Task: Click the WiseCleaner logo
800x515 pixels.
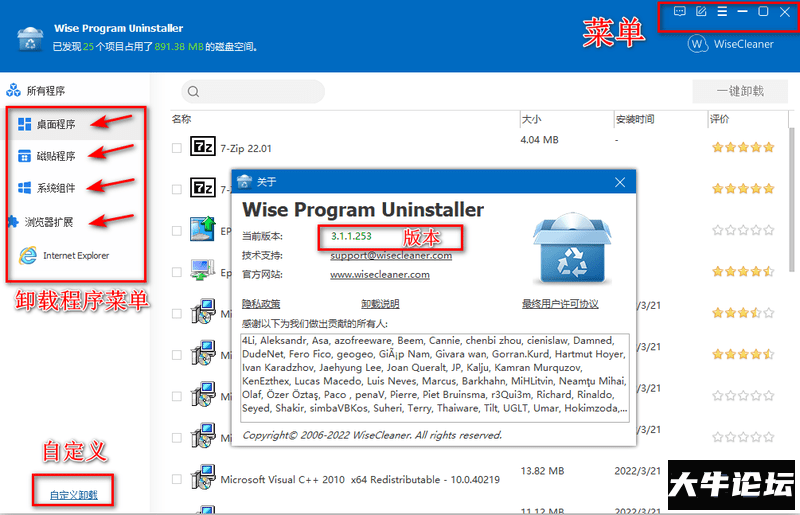Action: point(731,44)
